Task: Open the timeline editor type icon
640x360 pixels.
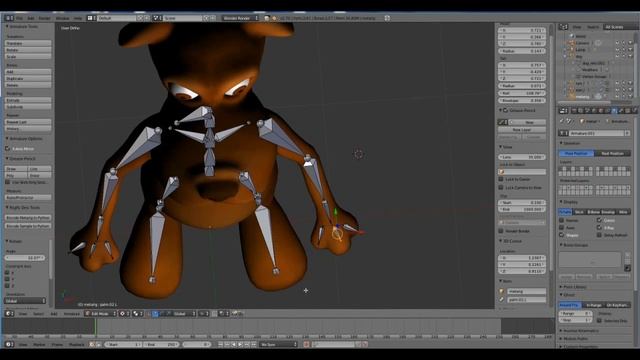Action: [8, 344]
